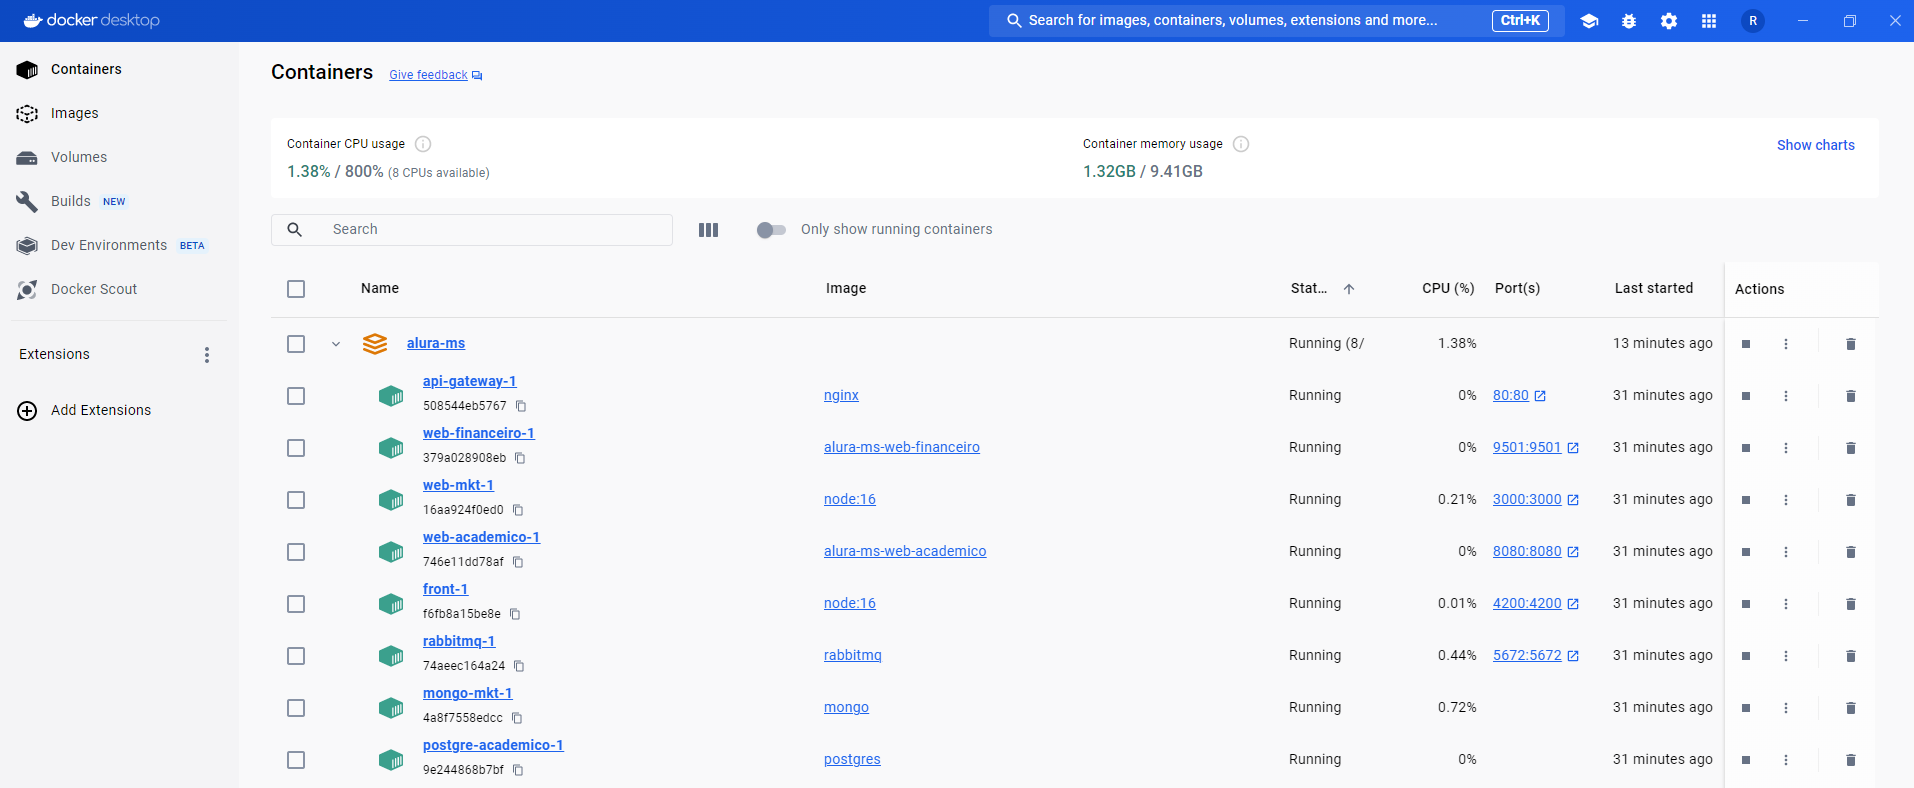Open the Troubleshoot bug icon
This screenshot has width=1914, height=788.
point(1629,21)
